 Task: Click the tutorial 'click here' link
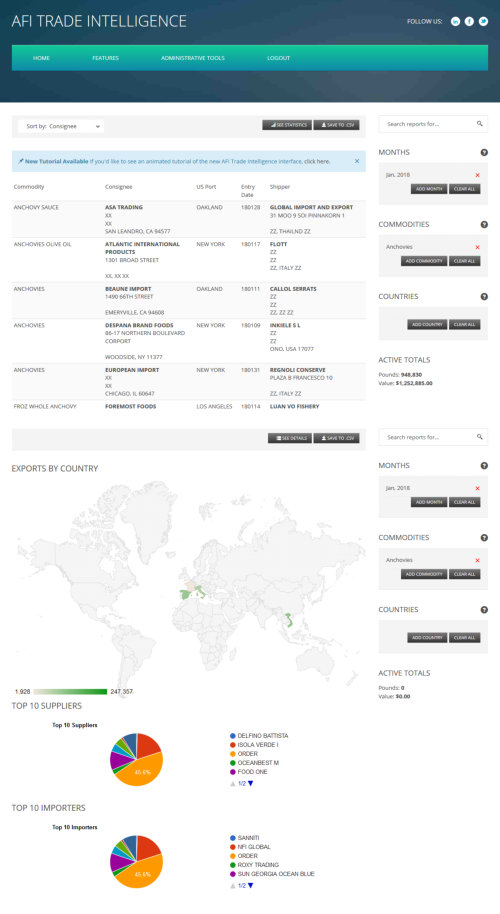pos(316,161)
